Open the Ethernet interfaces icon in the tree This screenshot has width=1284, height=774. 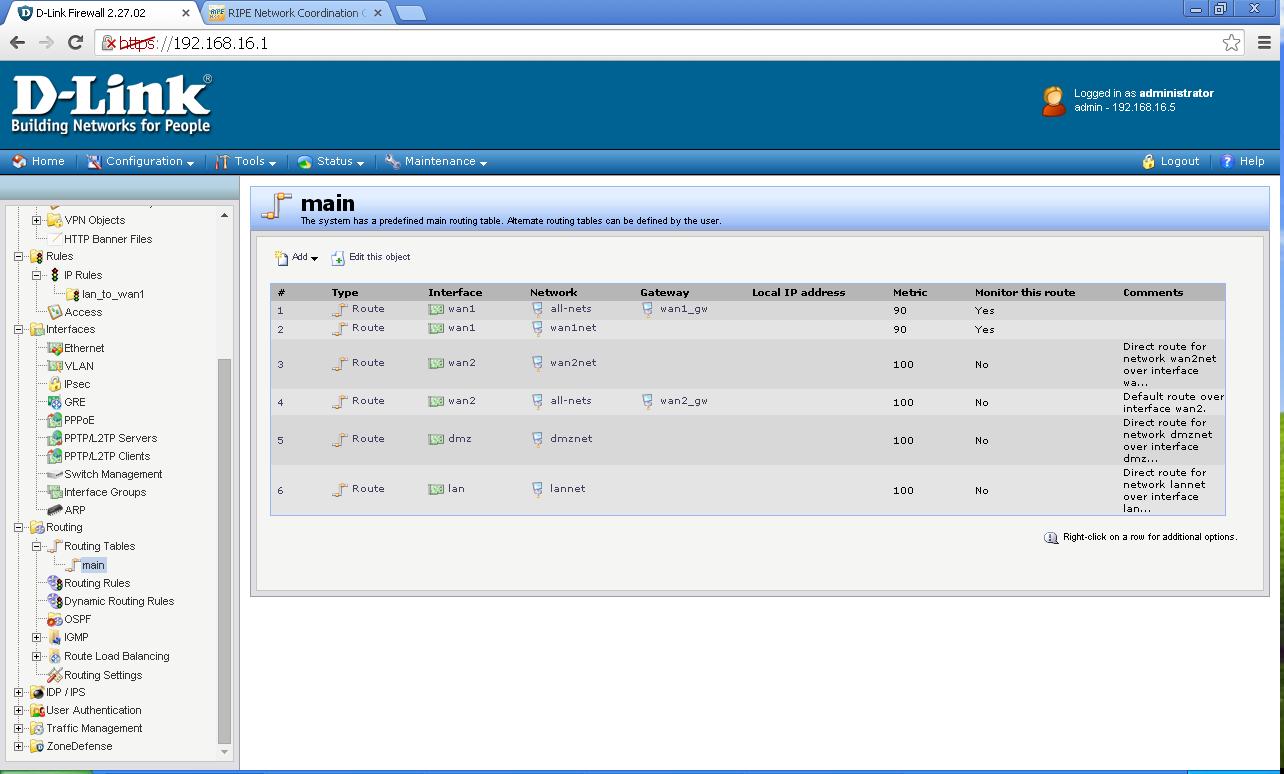click(55, 348)
